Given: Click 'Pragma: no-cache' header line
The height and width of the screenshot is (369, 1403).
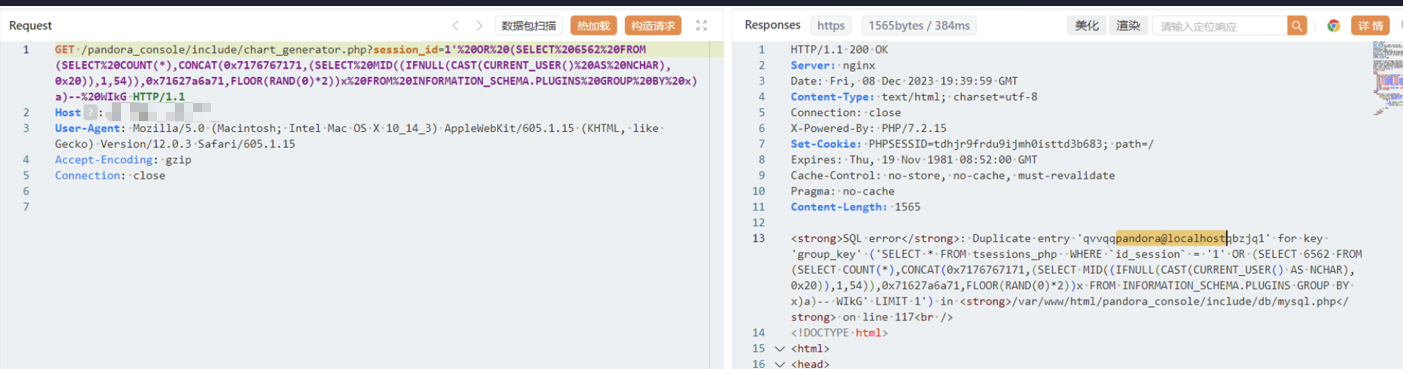Looking at the screenshot, I should pyautogui.click(x=842, y=191).
